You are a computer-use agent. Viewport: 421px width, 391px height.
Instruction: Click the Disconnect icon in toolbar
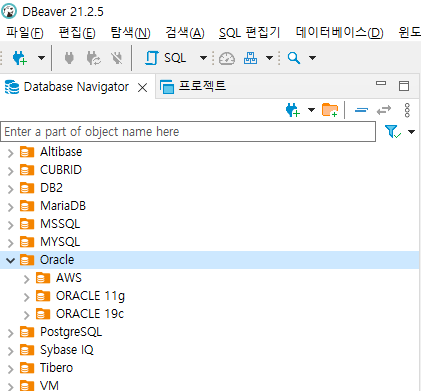tap(117, 58)
